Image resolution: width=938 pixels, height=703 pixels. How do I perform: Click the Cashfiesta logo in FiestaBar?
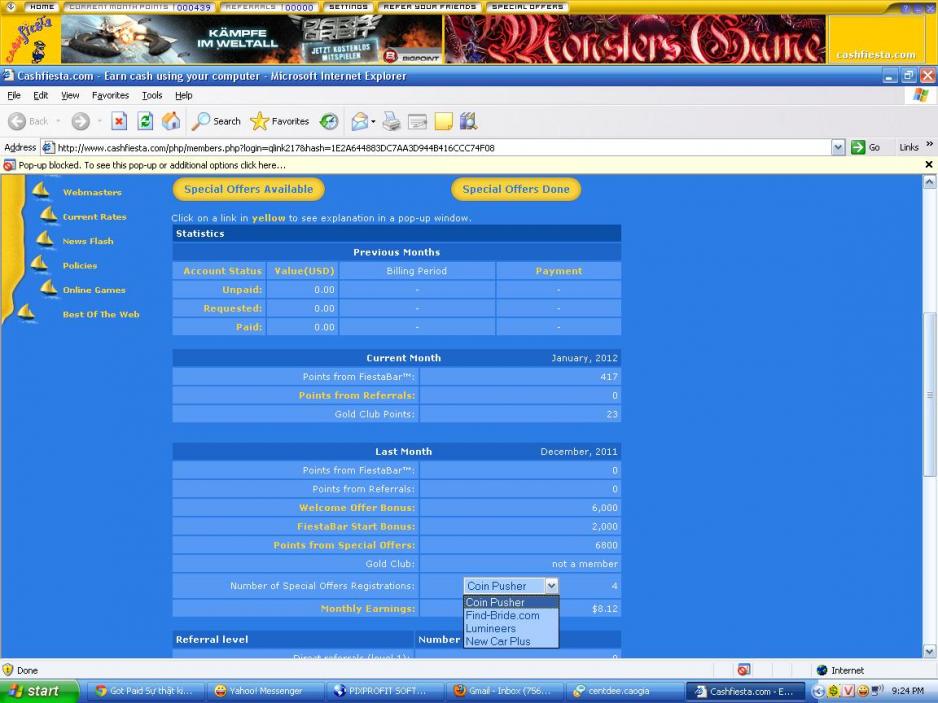(30, 40)
